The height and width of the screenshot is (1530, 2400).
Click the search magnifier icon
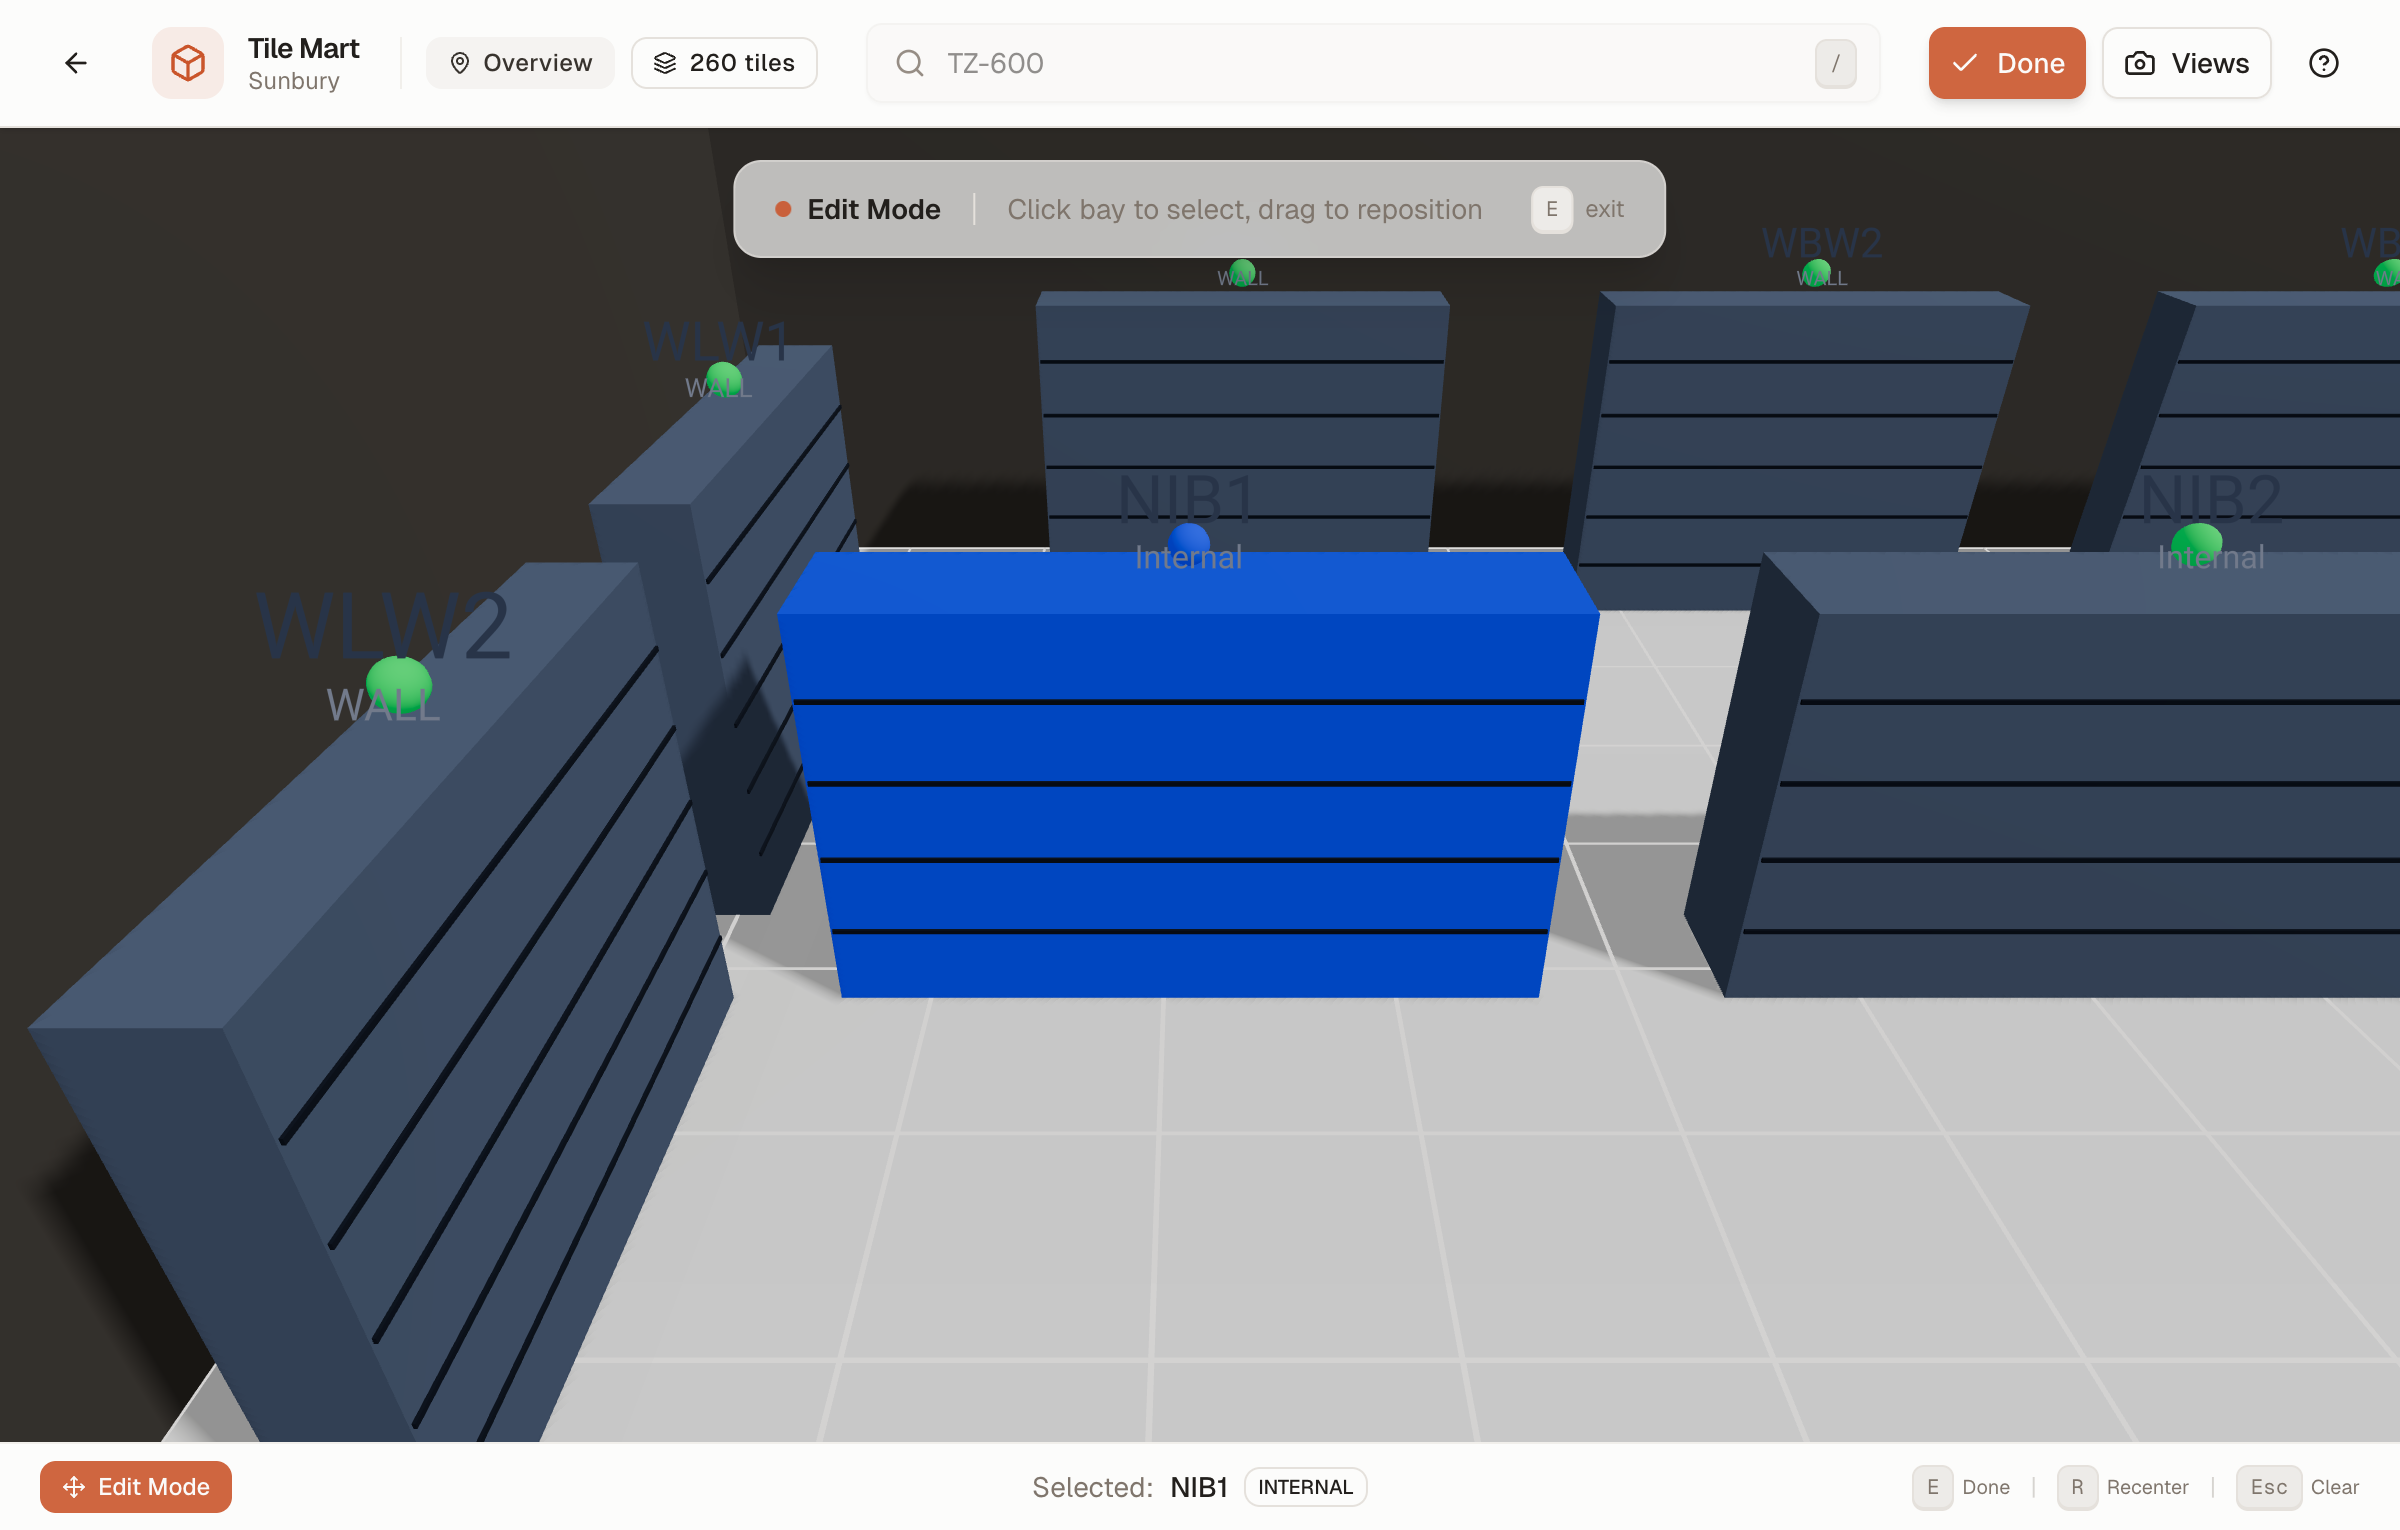pos(909,63)
